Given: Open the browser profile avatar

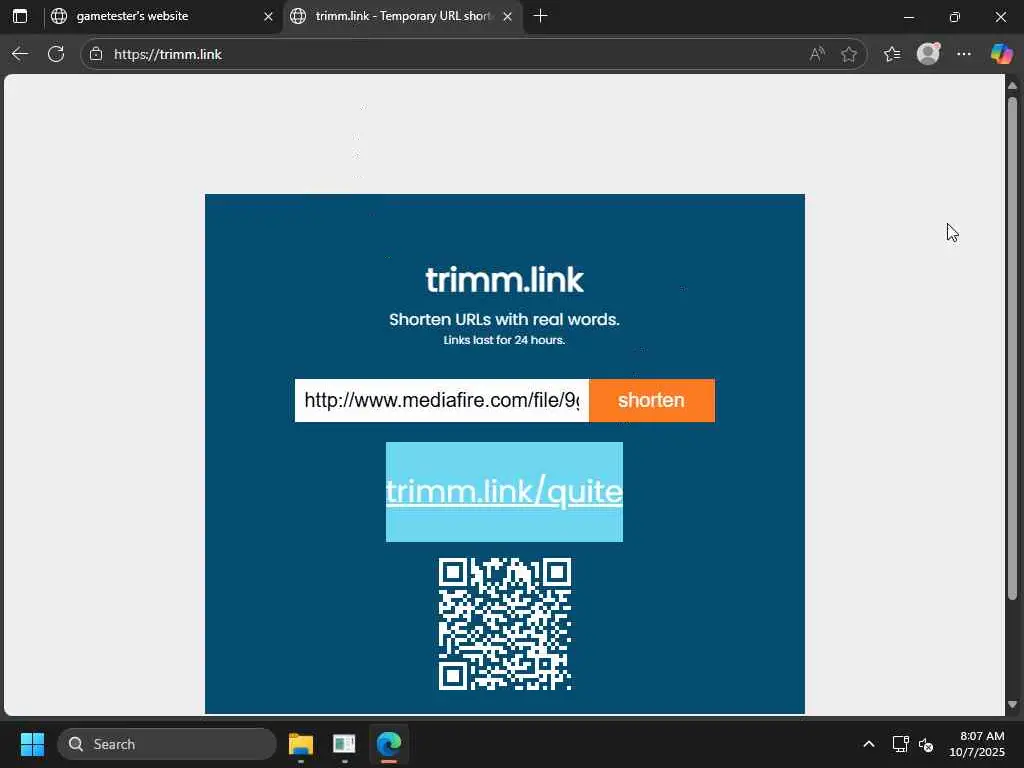Looking at the screenshot, I should tap(928, 54).
